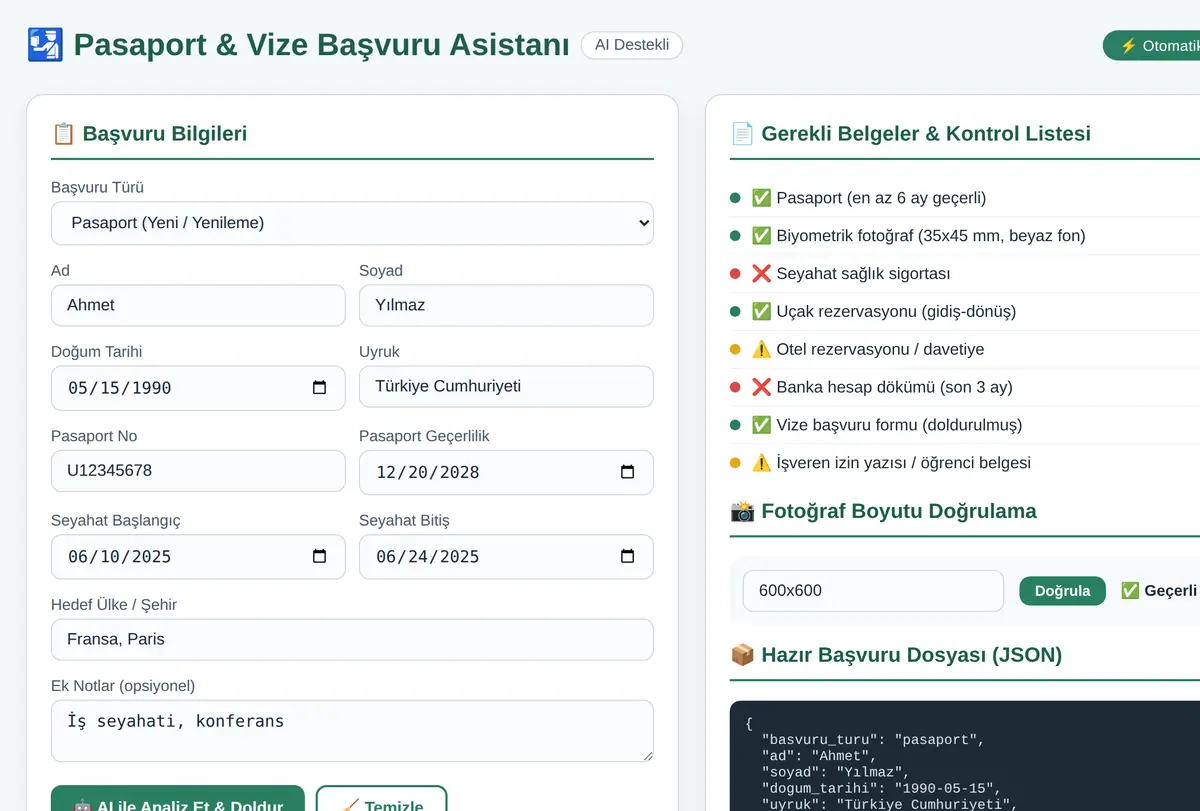Click the text 'İşveren izin yazısı / öğrenci belgesi'
The height and width of the screenshot is (811, 1200).
point(903,463)
